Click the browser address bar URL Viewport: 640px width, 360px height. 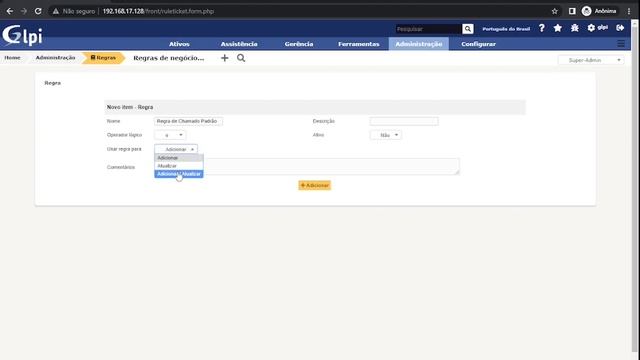[158, 11]
